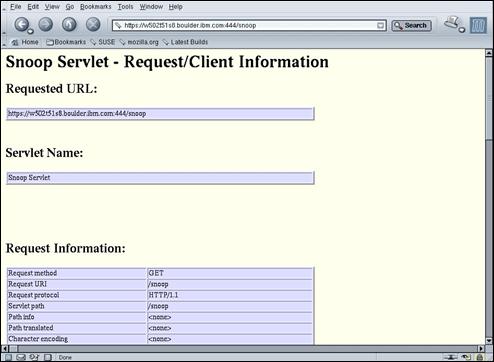Open the mozilla.org bookmark
Image resolution: width=494 pixels, height=362 pixels.
click(x=139, y=42)
